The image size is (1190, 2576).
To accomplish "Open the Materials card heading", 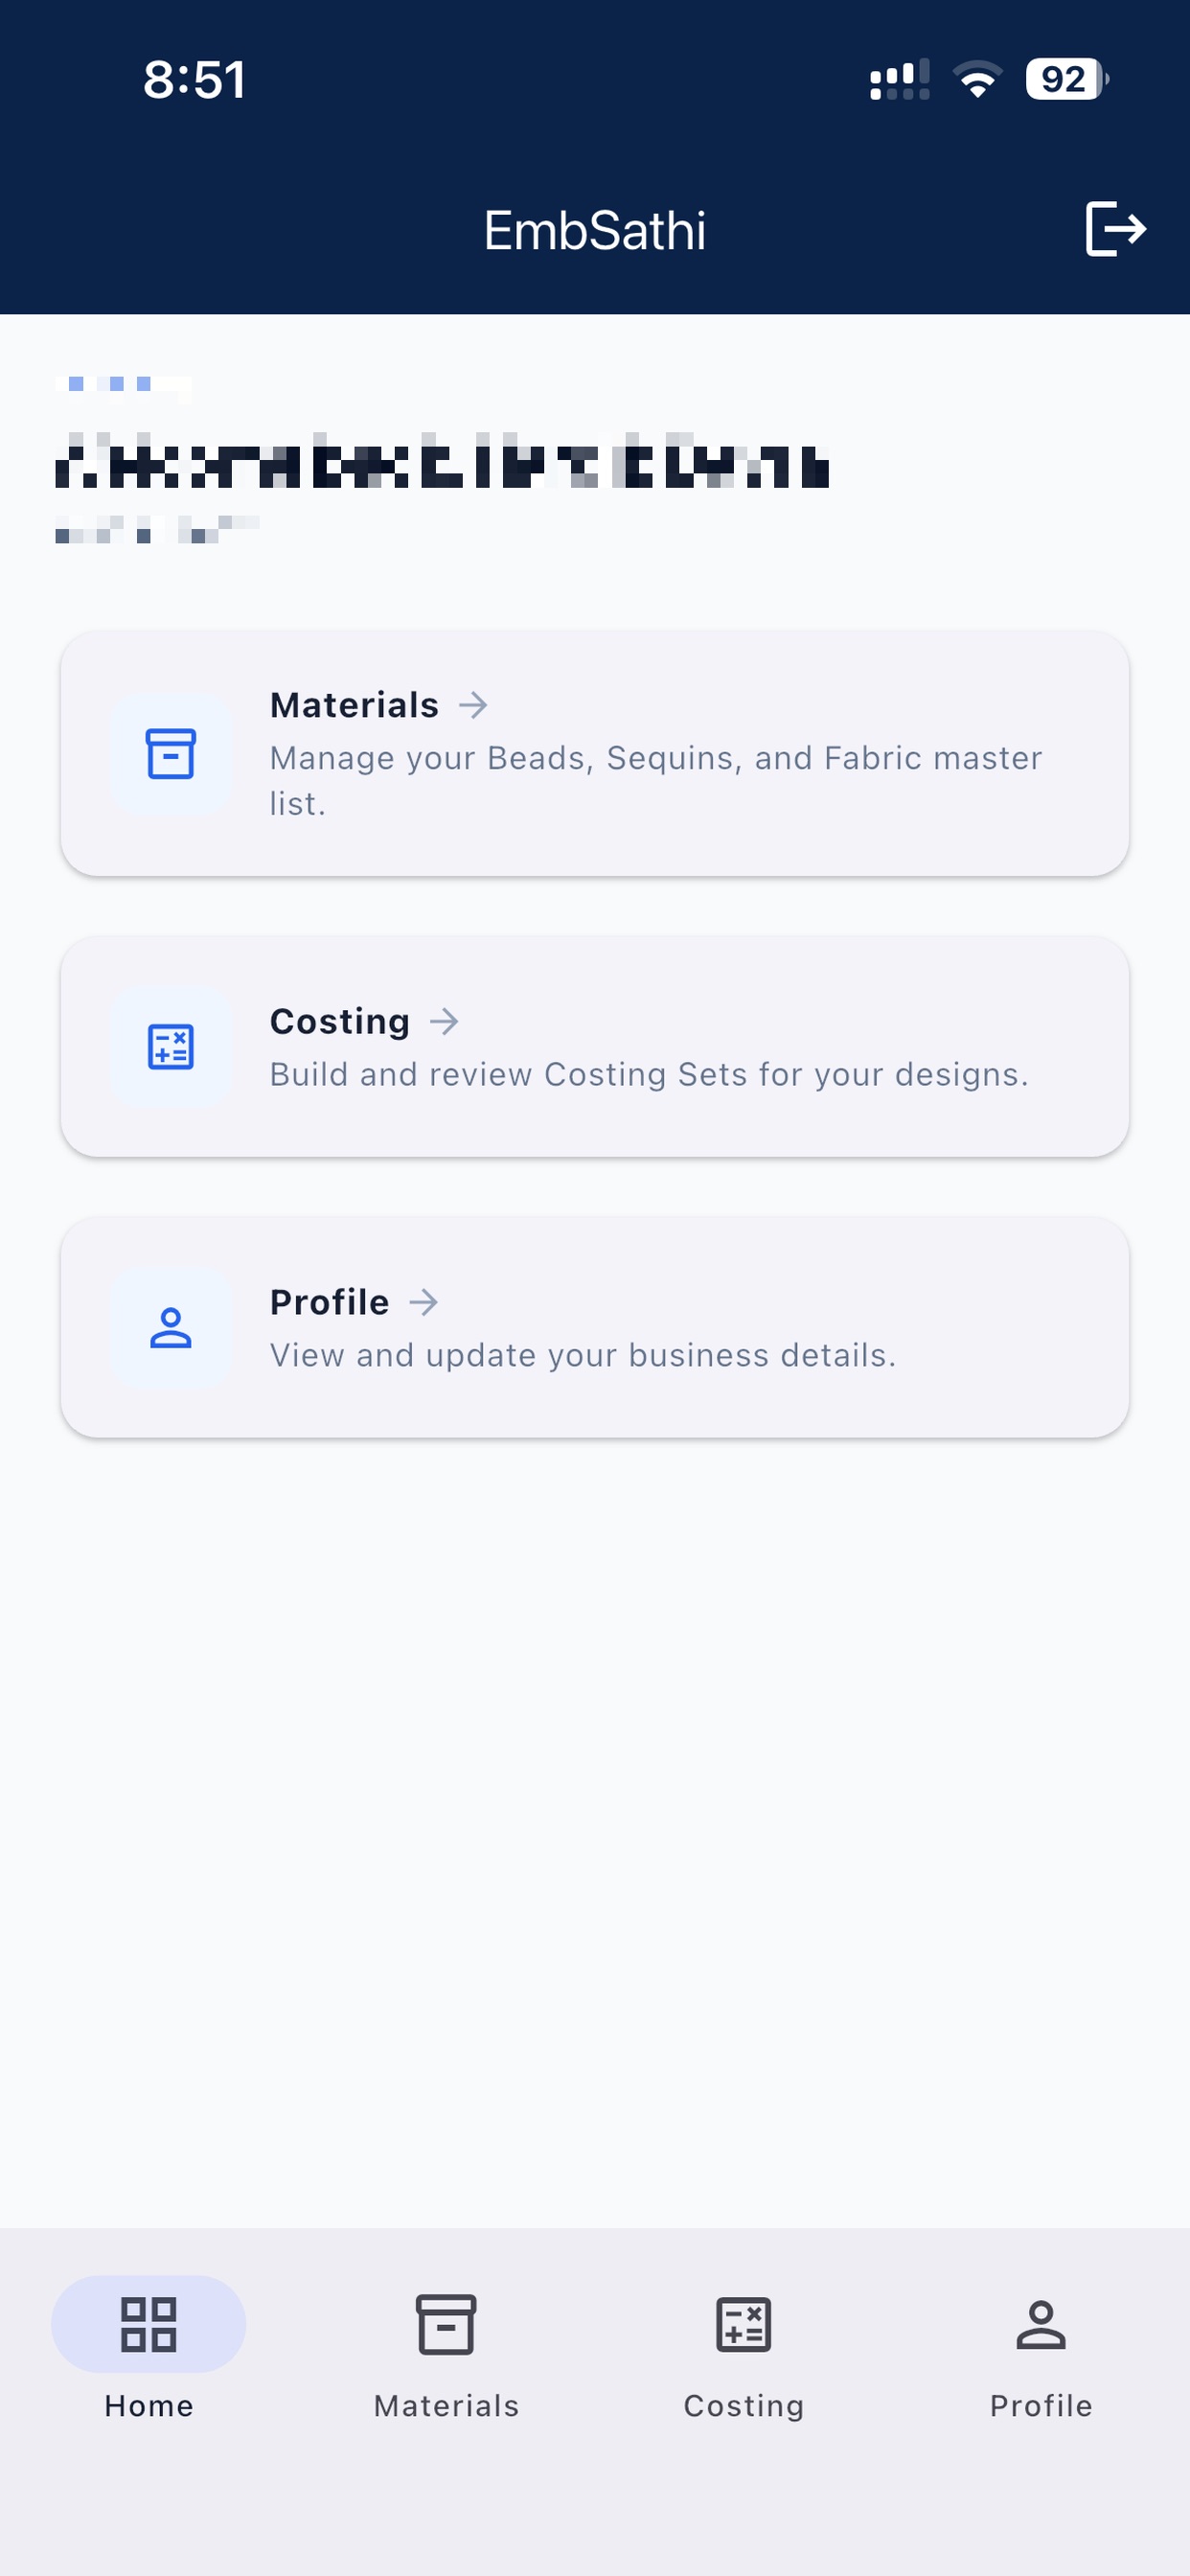I will [355, 705].
